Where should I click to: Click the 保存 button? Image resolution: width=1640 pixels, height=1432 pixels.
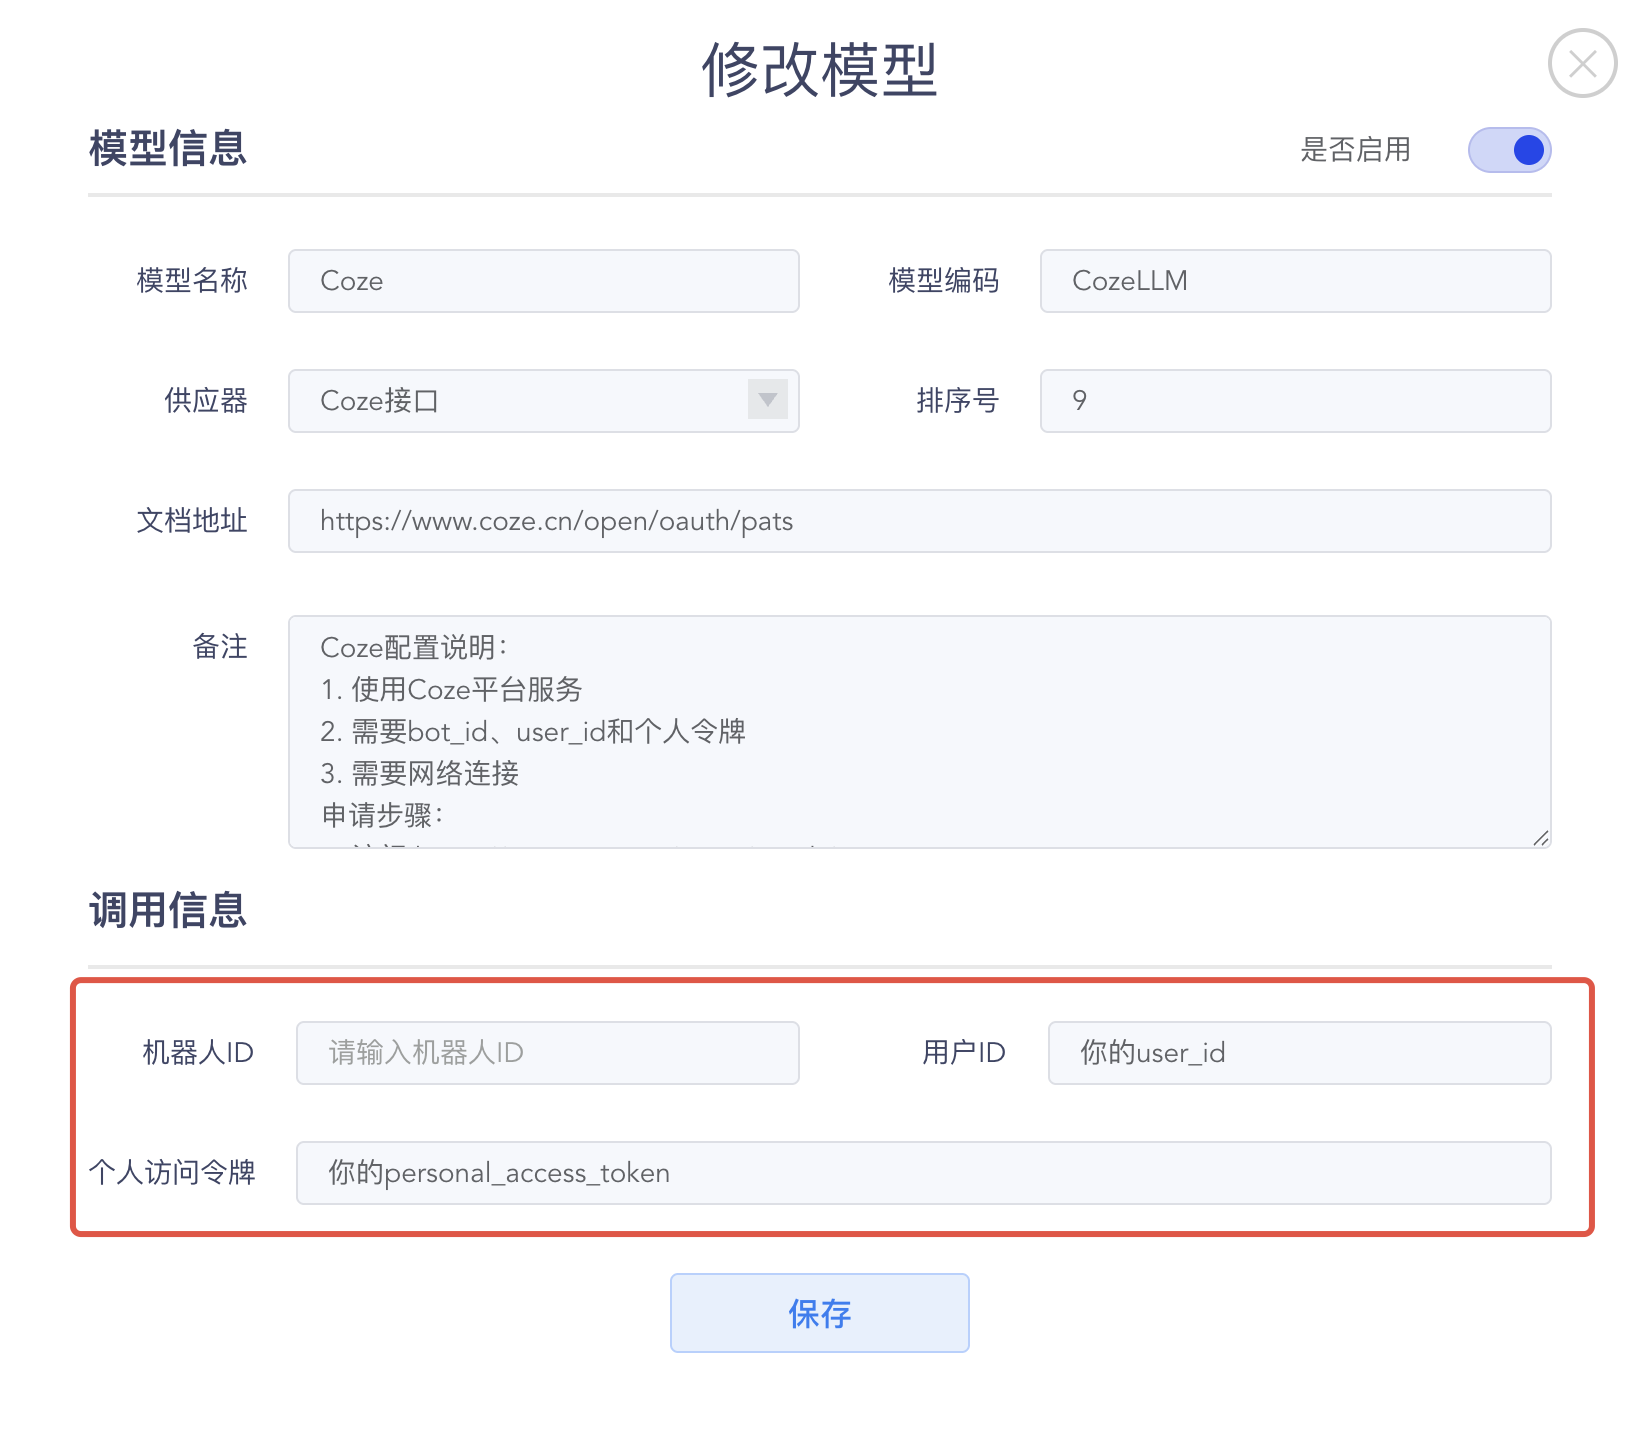pos(820,1313)
